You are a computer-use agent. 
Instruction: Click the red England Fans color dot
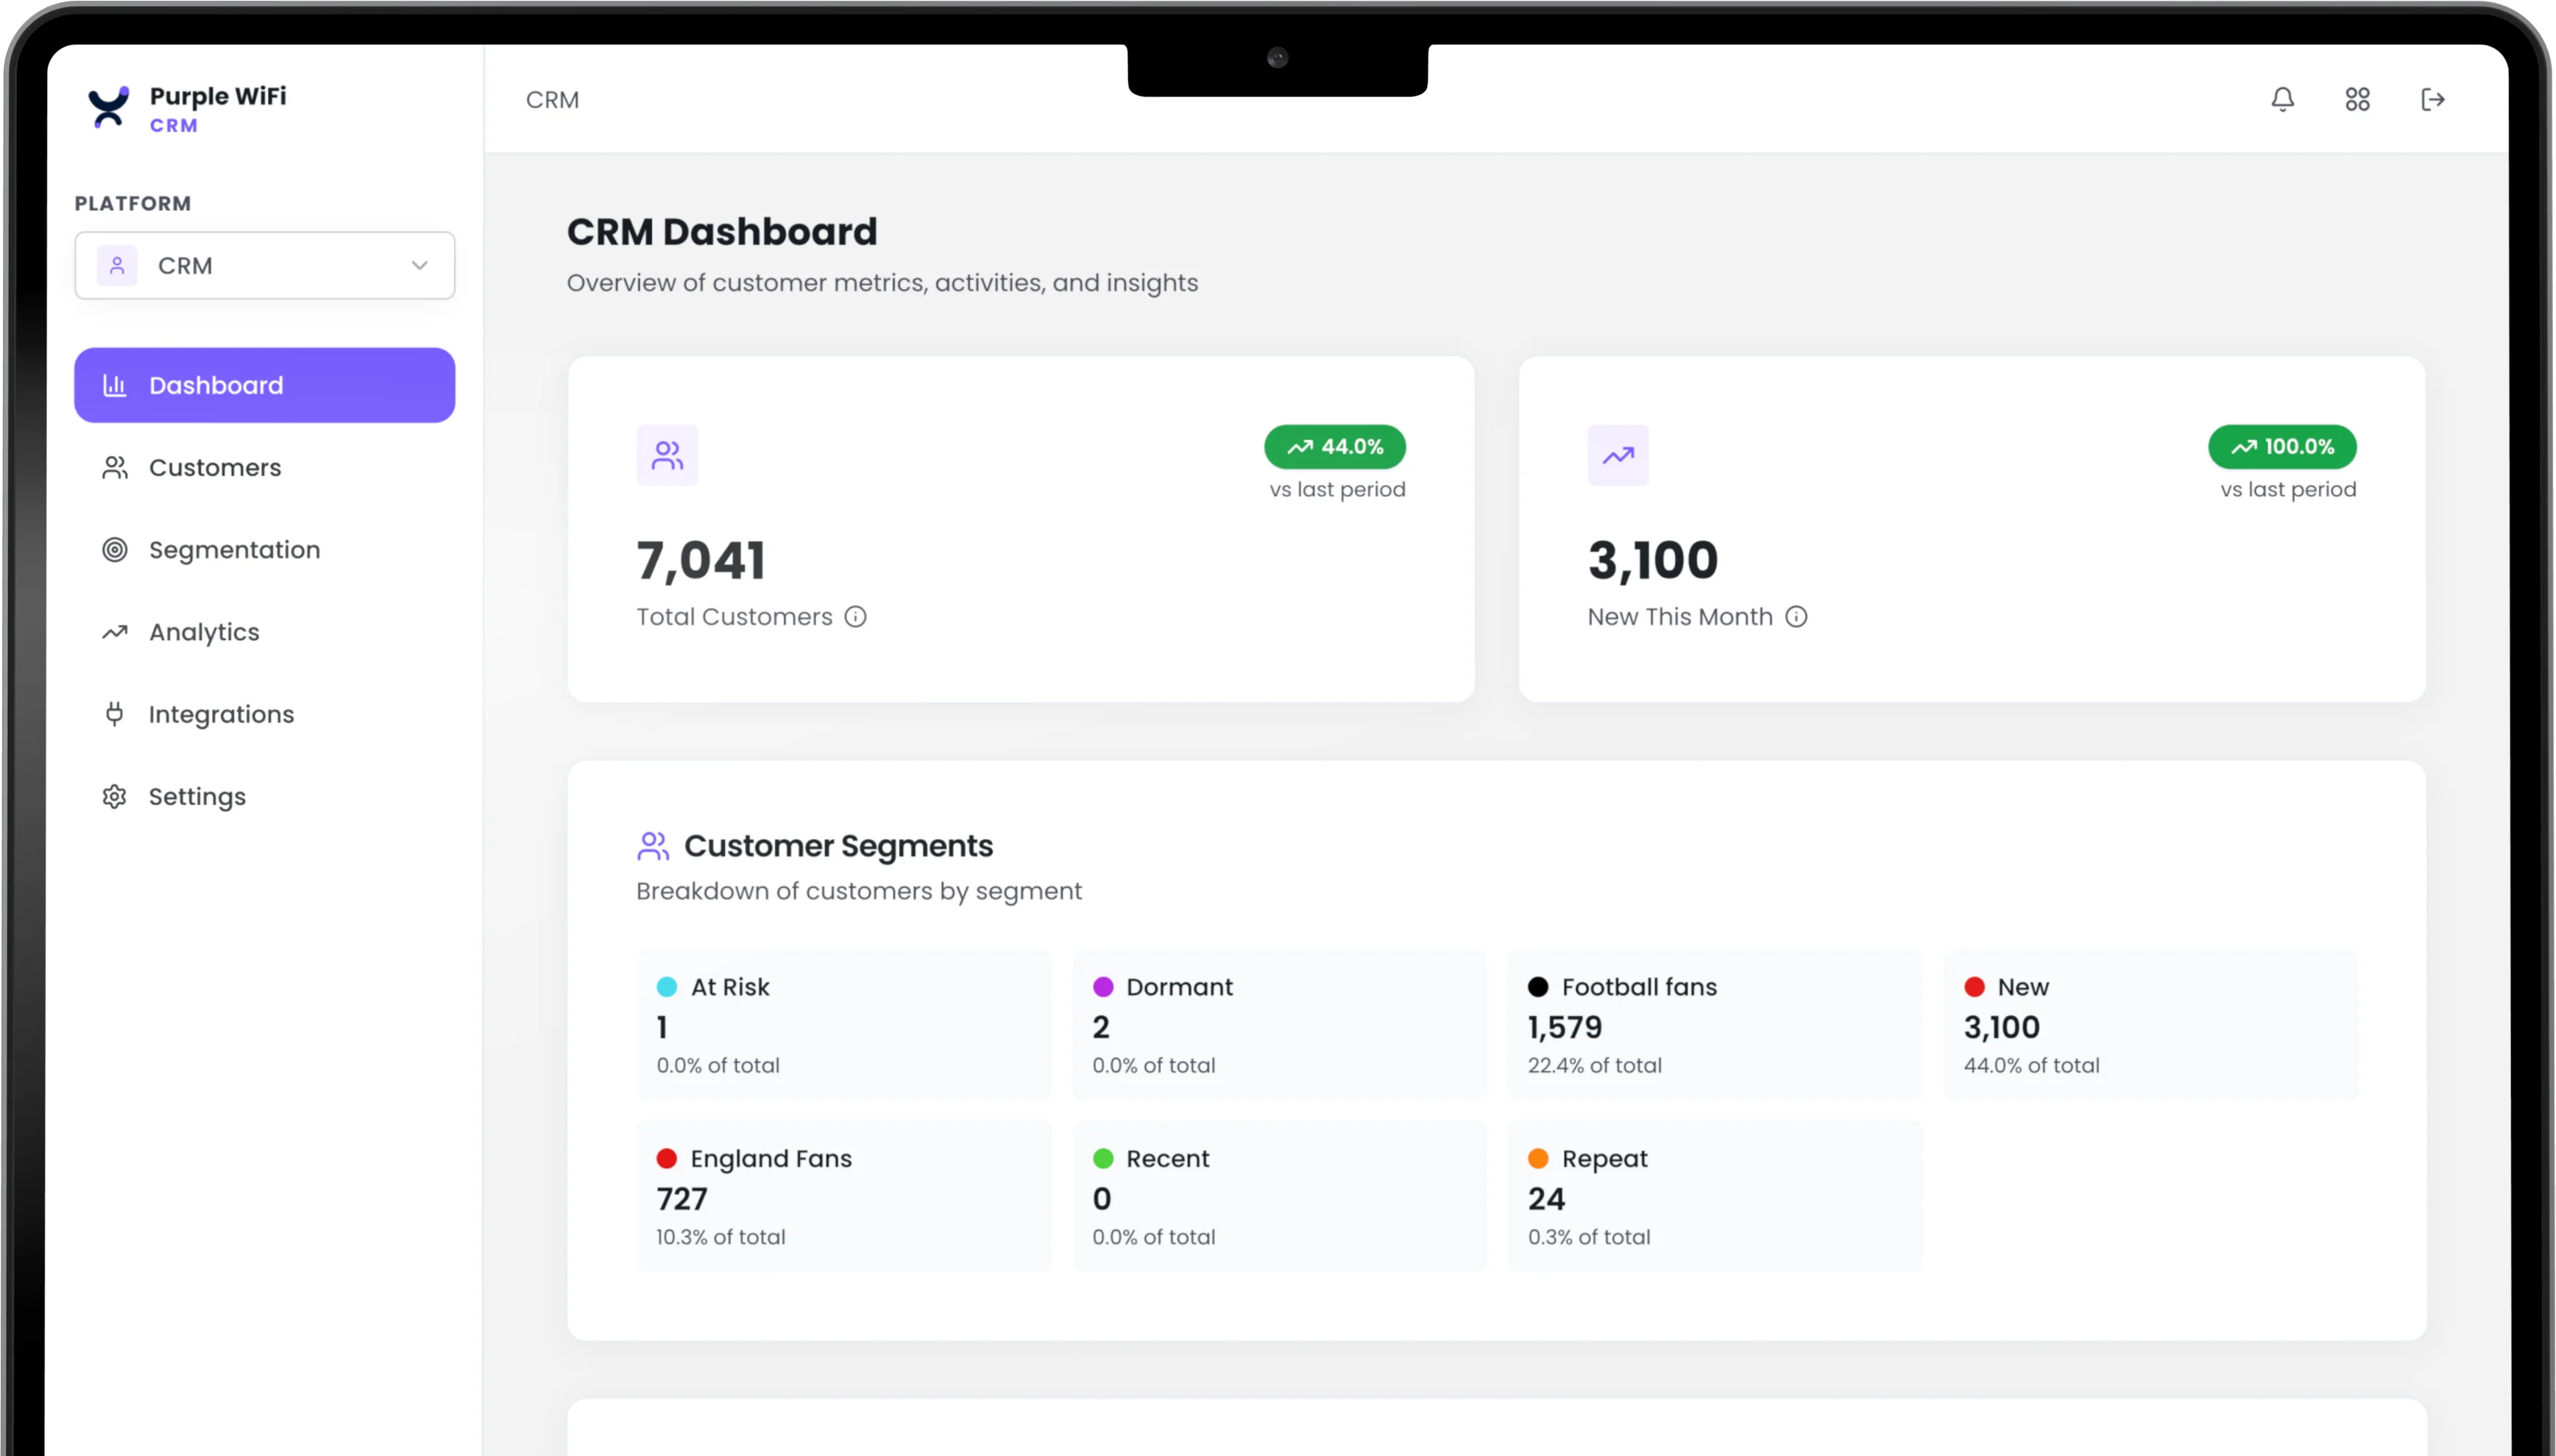click(667, 1158)
